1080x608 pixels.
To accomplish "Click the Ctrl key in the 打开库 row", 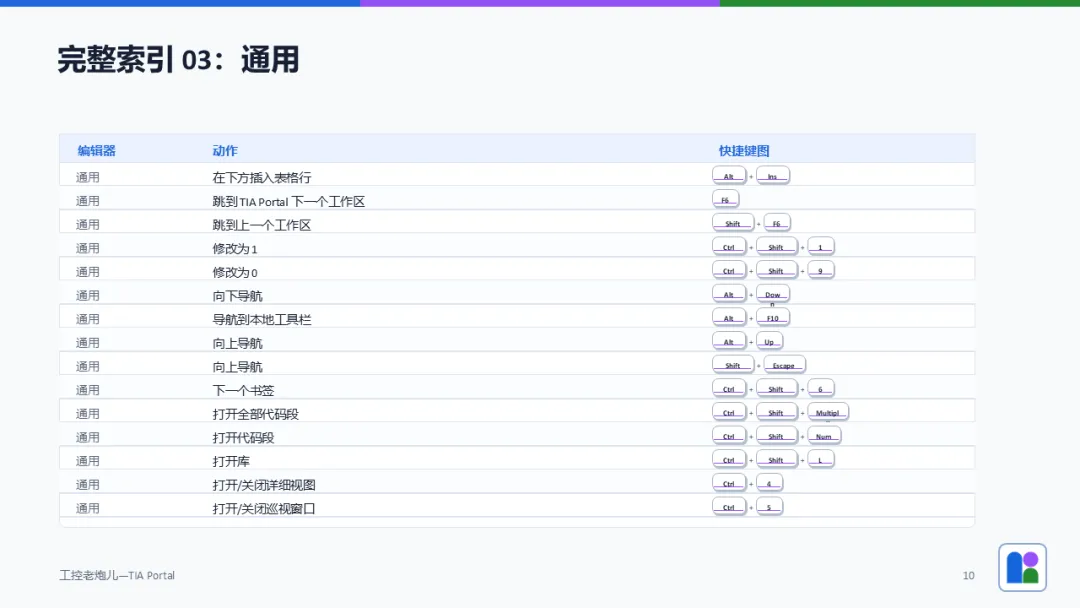I will (x=729, y=460).
